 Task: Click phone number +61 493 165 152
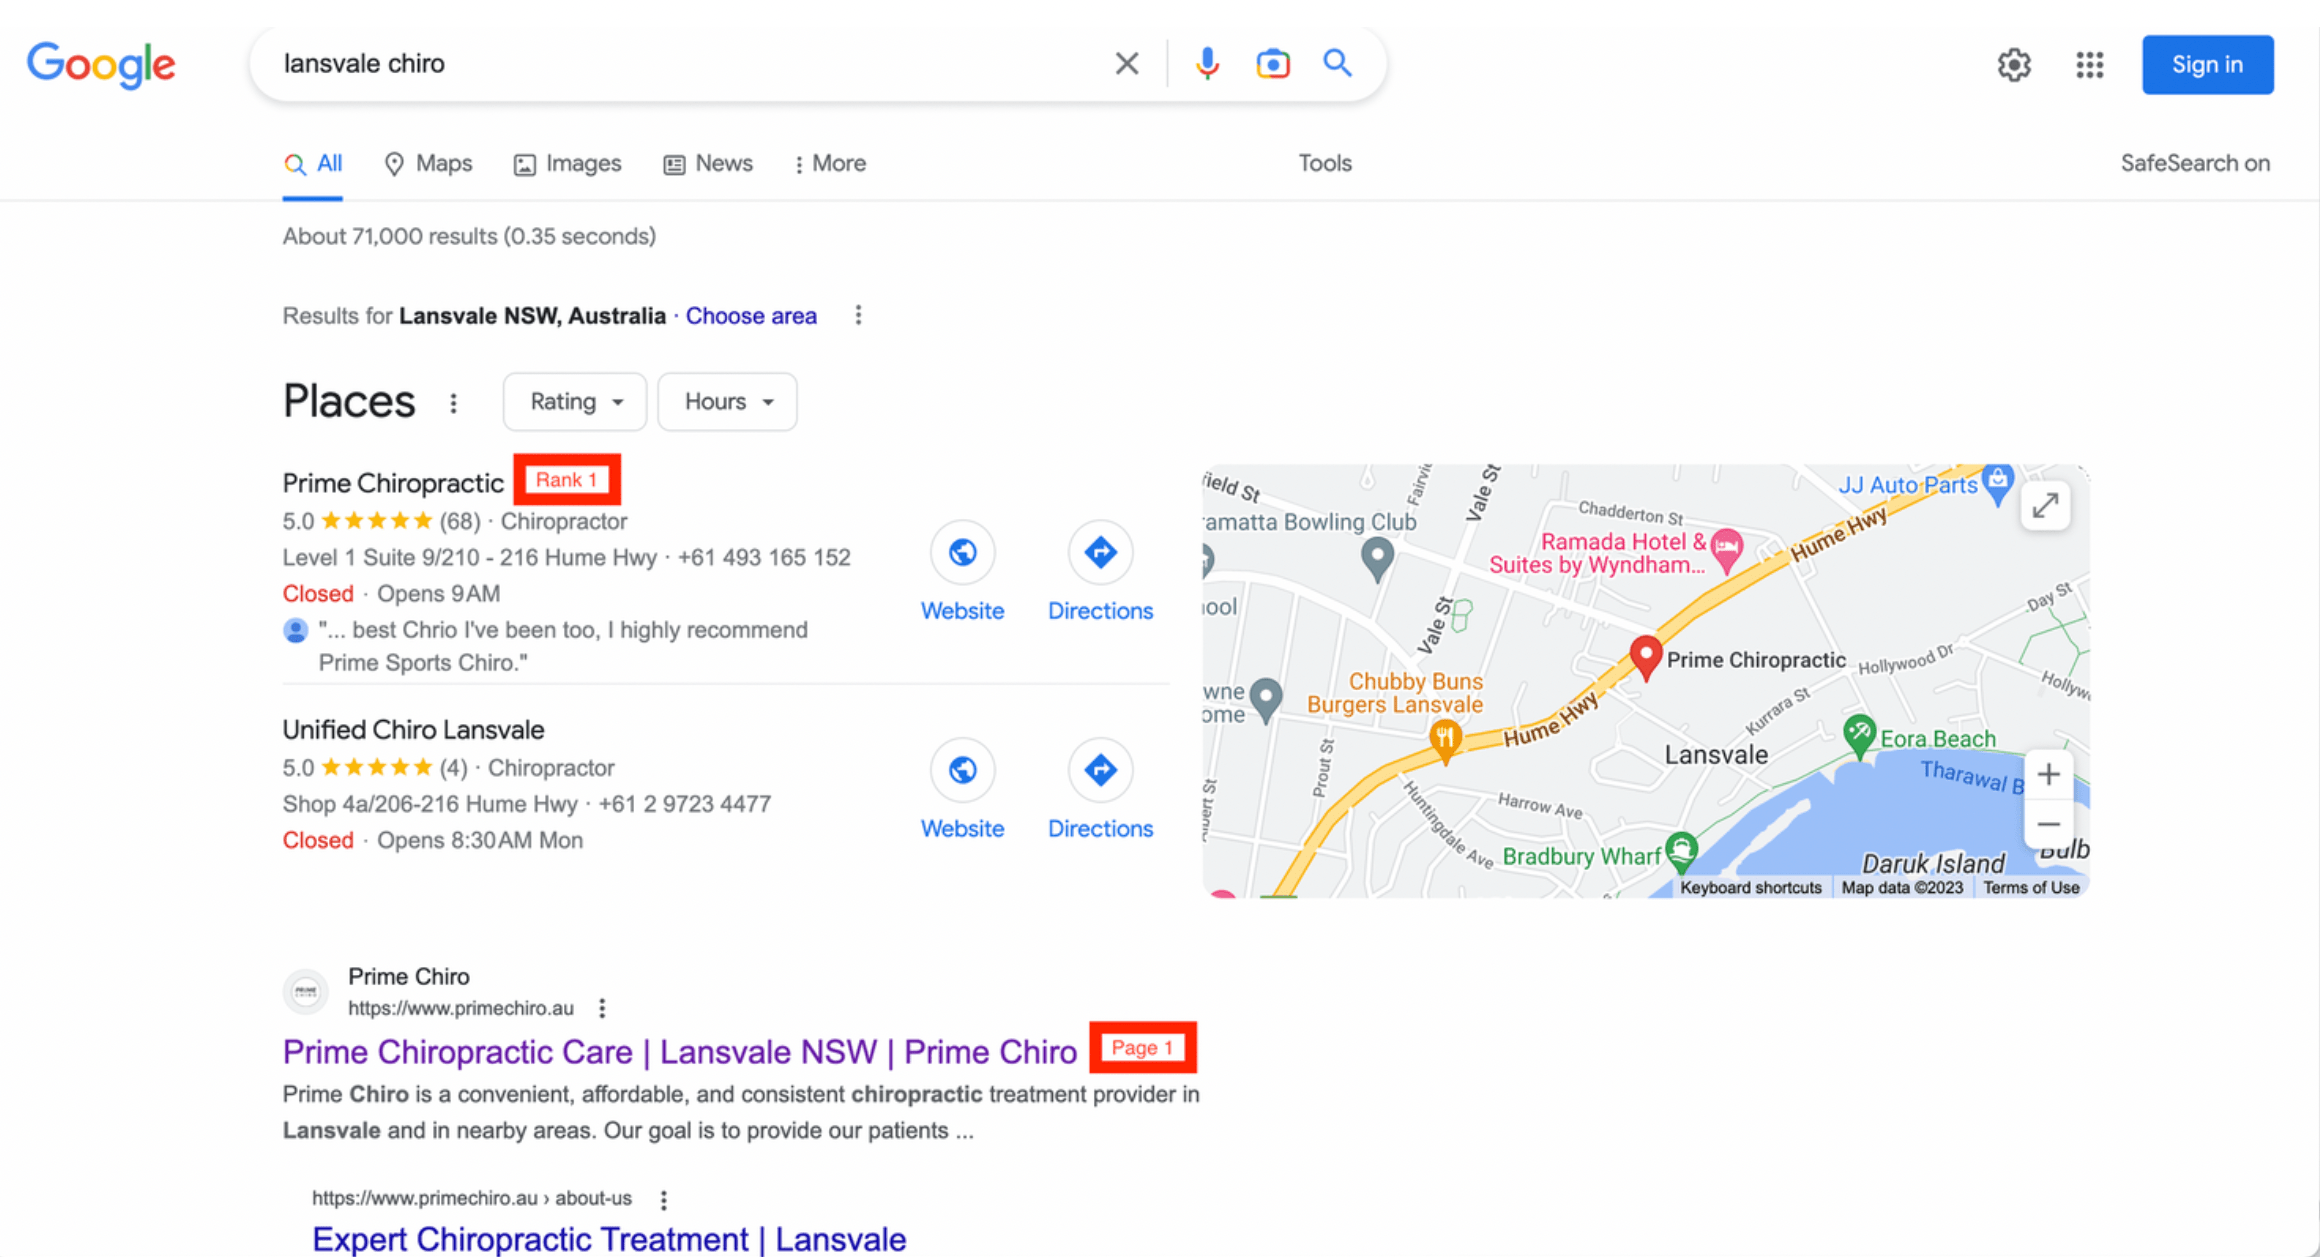coord(764,558)
